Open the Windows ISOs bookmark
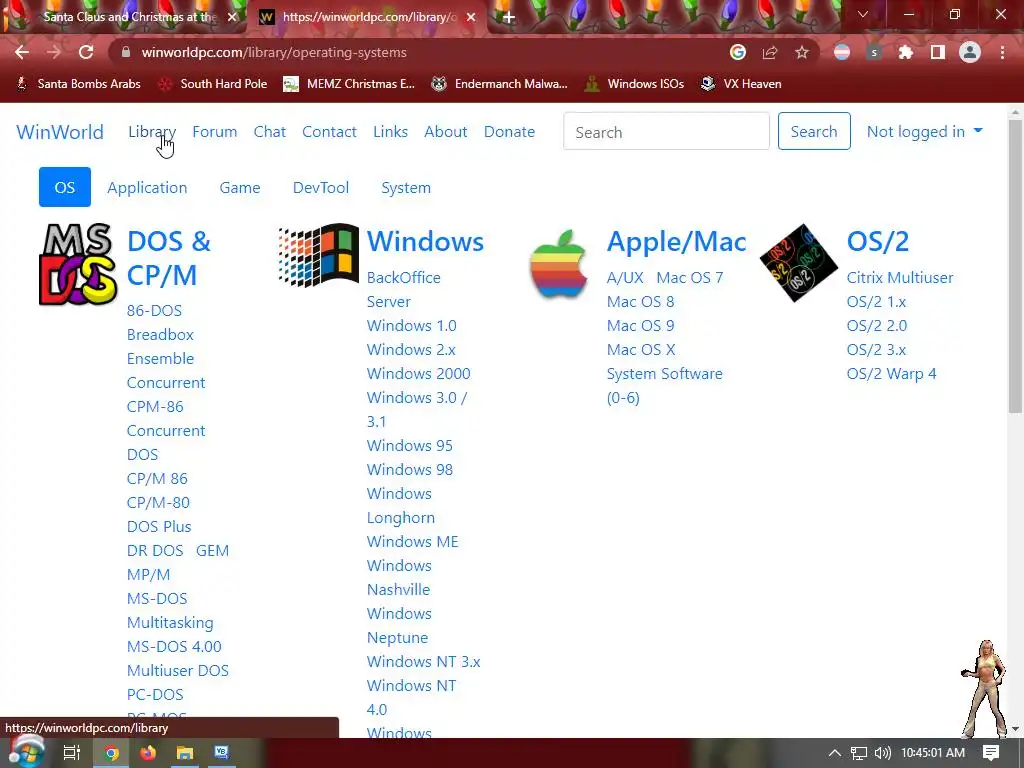Viewport: 1024px width, 768px height. point(635,84)
